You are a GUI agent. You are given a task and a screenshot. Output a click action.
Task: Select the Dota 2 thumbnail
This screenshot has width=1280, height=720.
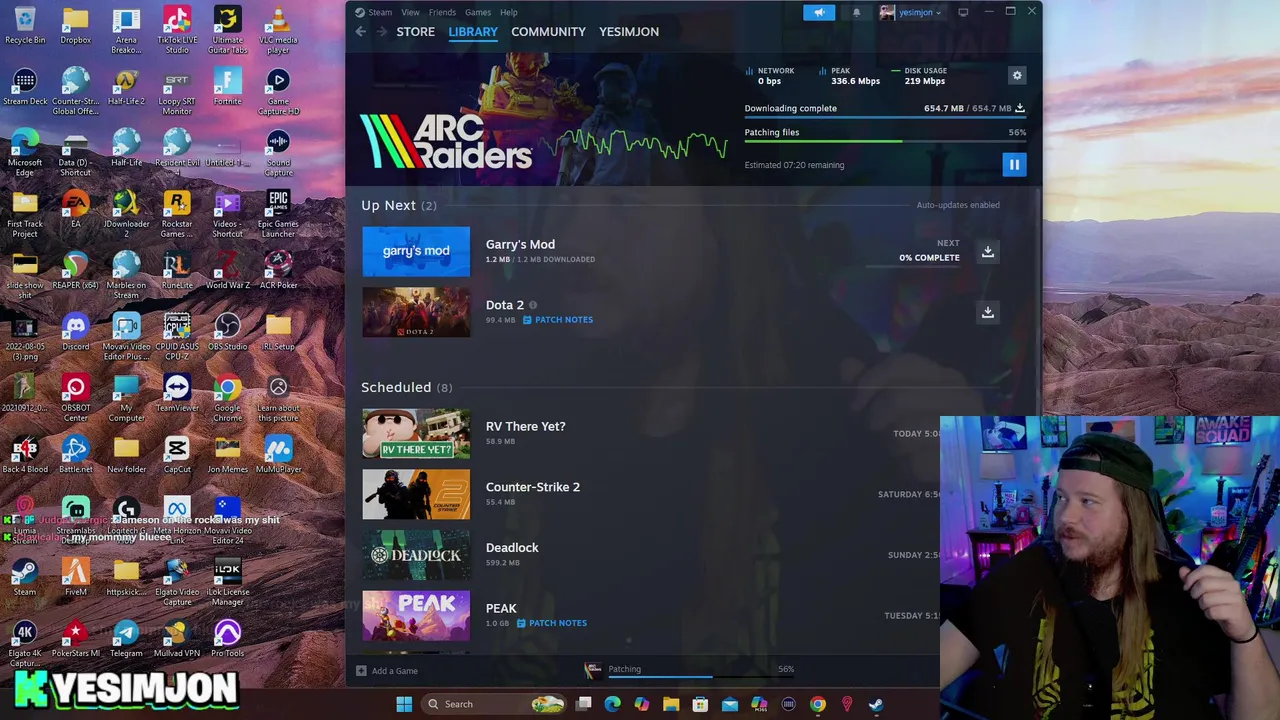click(416, 312)
